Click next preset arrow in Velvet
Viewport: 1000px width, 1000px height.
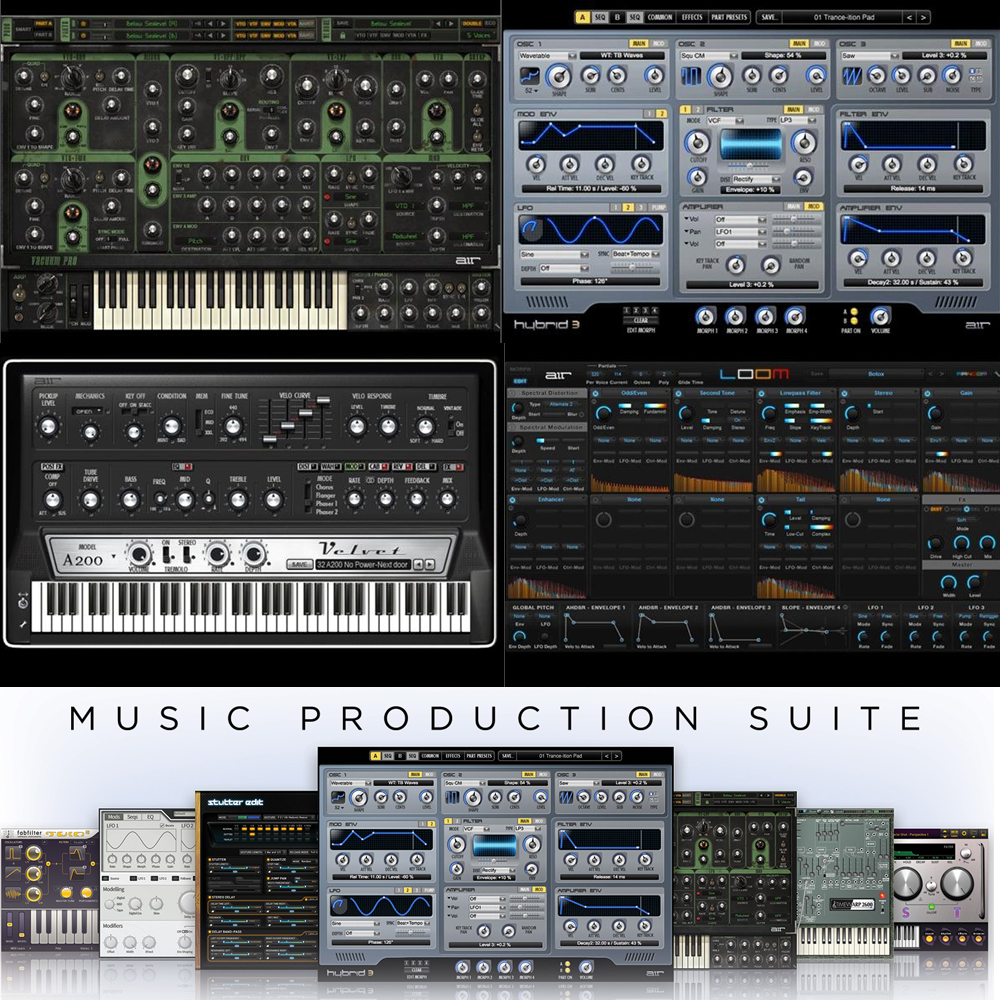tap(430, 564)
